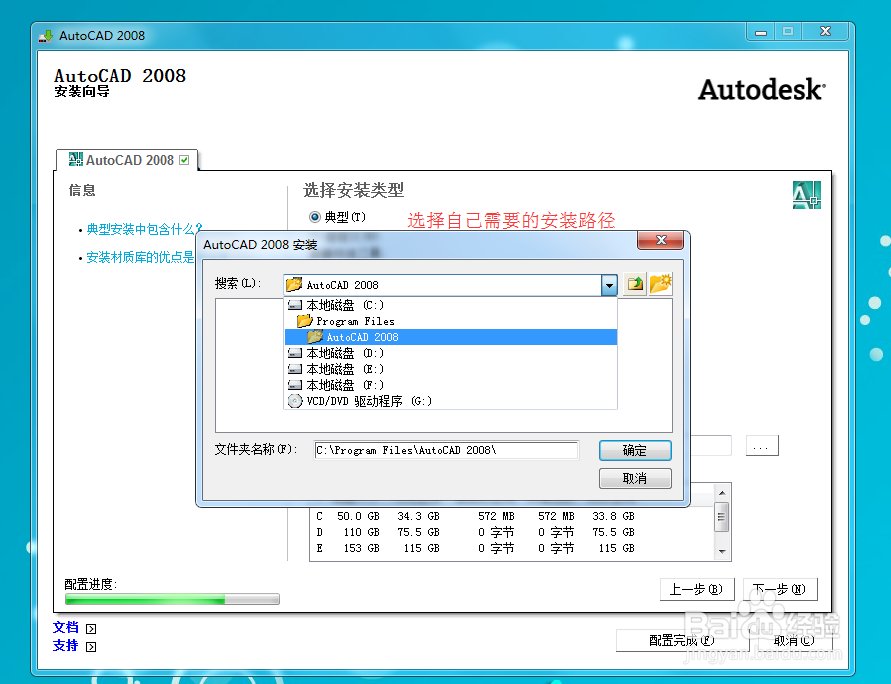Create a new folder via toolbar icon
Screen dimensions: 891x684
(660, 283)
